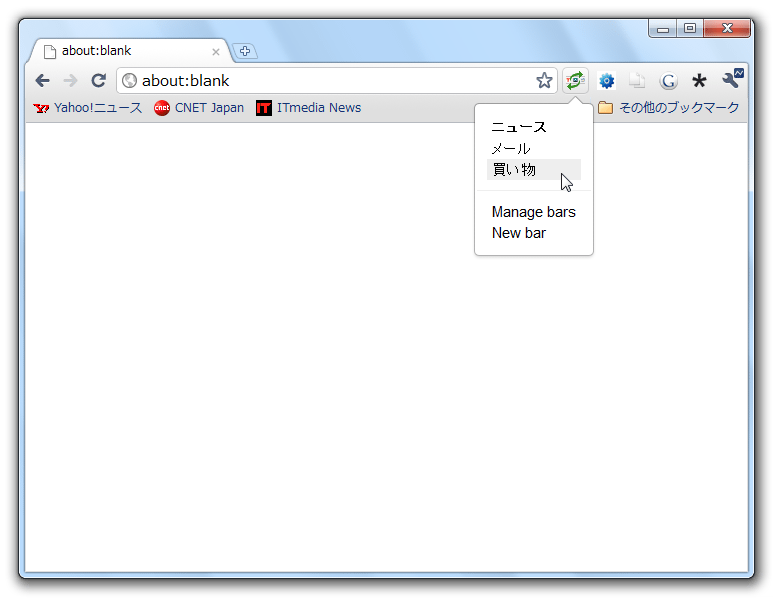Image resolution: width=776 pixels, height=600 pixels.
Task: Open the Google G extension icon
Action: [669, 81]
